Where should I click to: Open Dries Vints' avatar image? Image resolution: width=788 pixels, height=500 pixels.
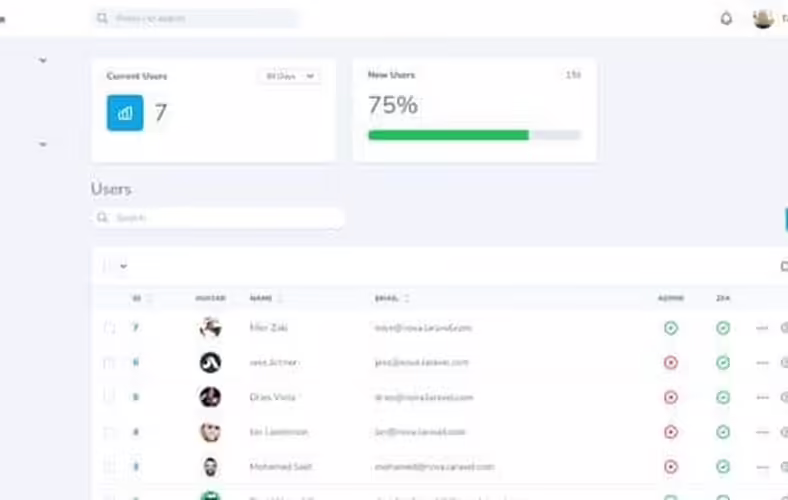pyautogui.click(x=210, y=397)
